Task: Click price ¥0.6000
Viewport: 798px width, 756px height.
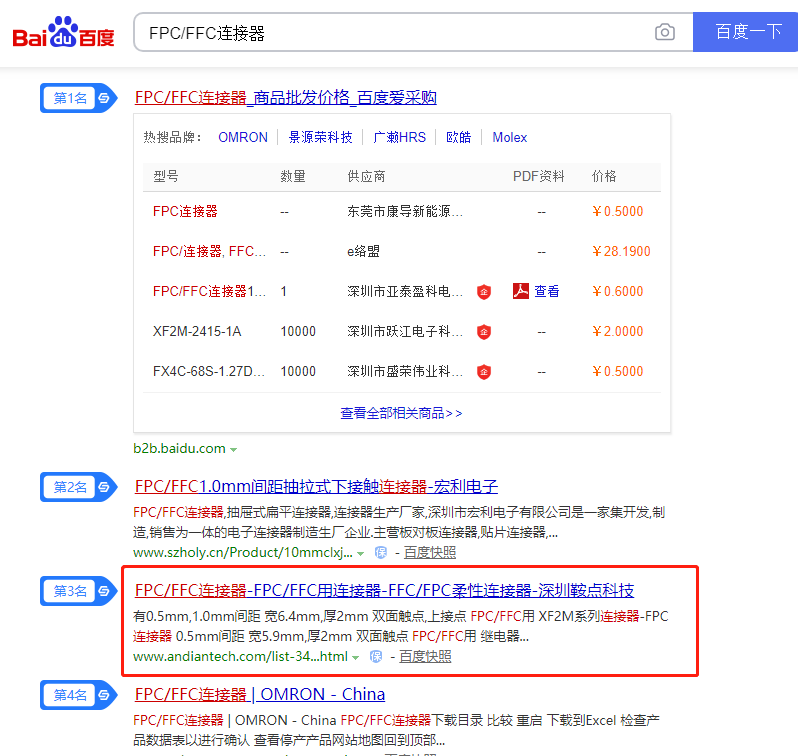Action: pyautogui.click(x=618, y=291)
